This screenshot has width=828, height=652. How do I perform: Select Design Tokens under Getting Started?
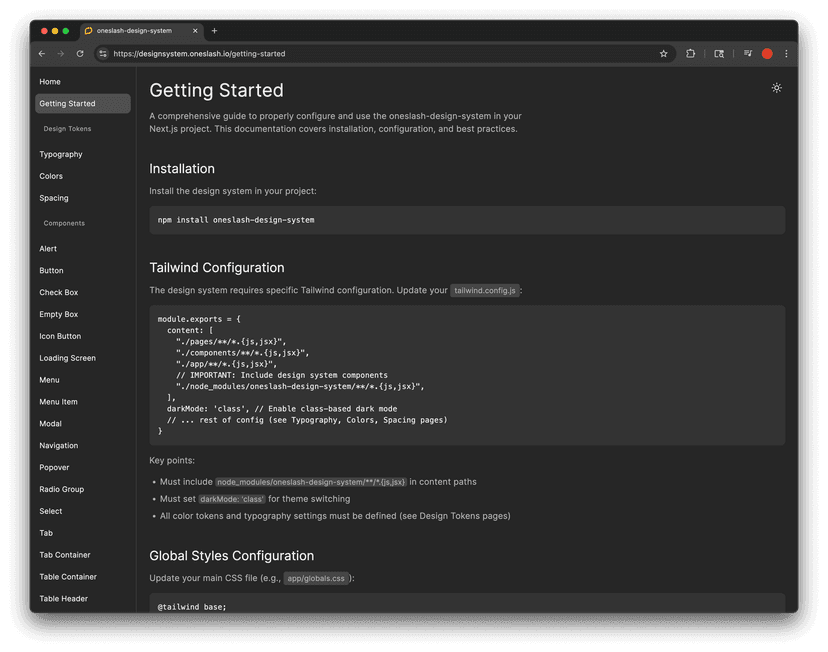[67, 128]
